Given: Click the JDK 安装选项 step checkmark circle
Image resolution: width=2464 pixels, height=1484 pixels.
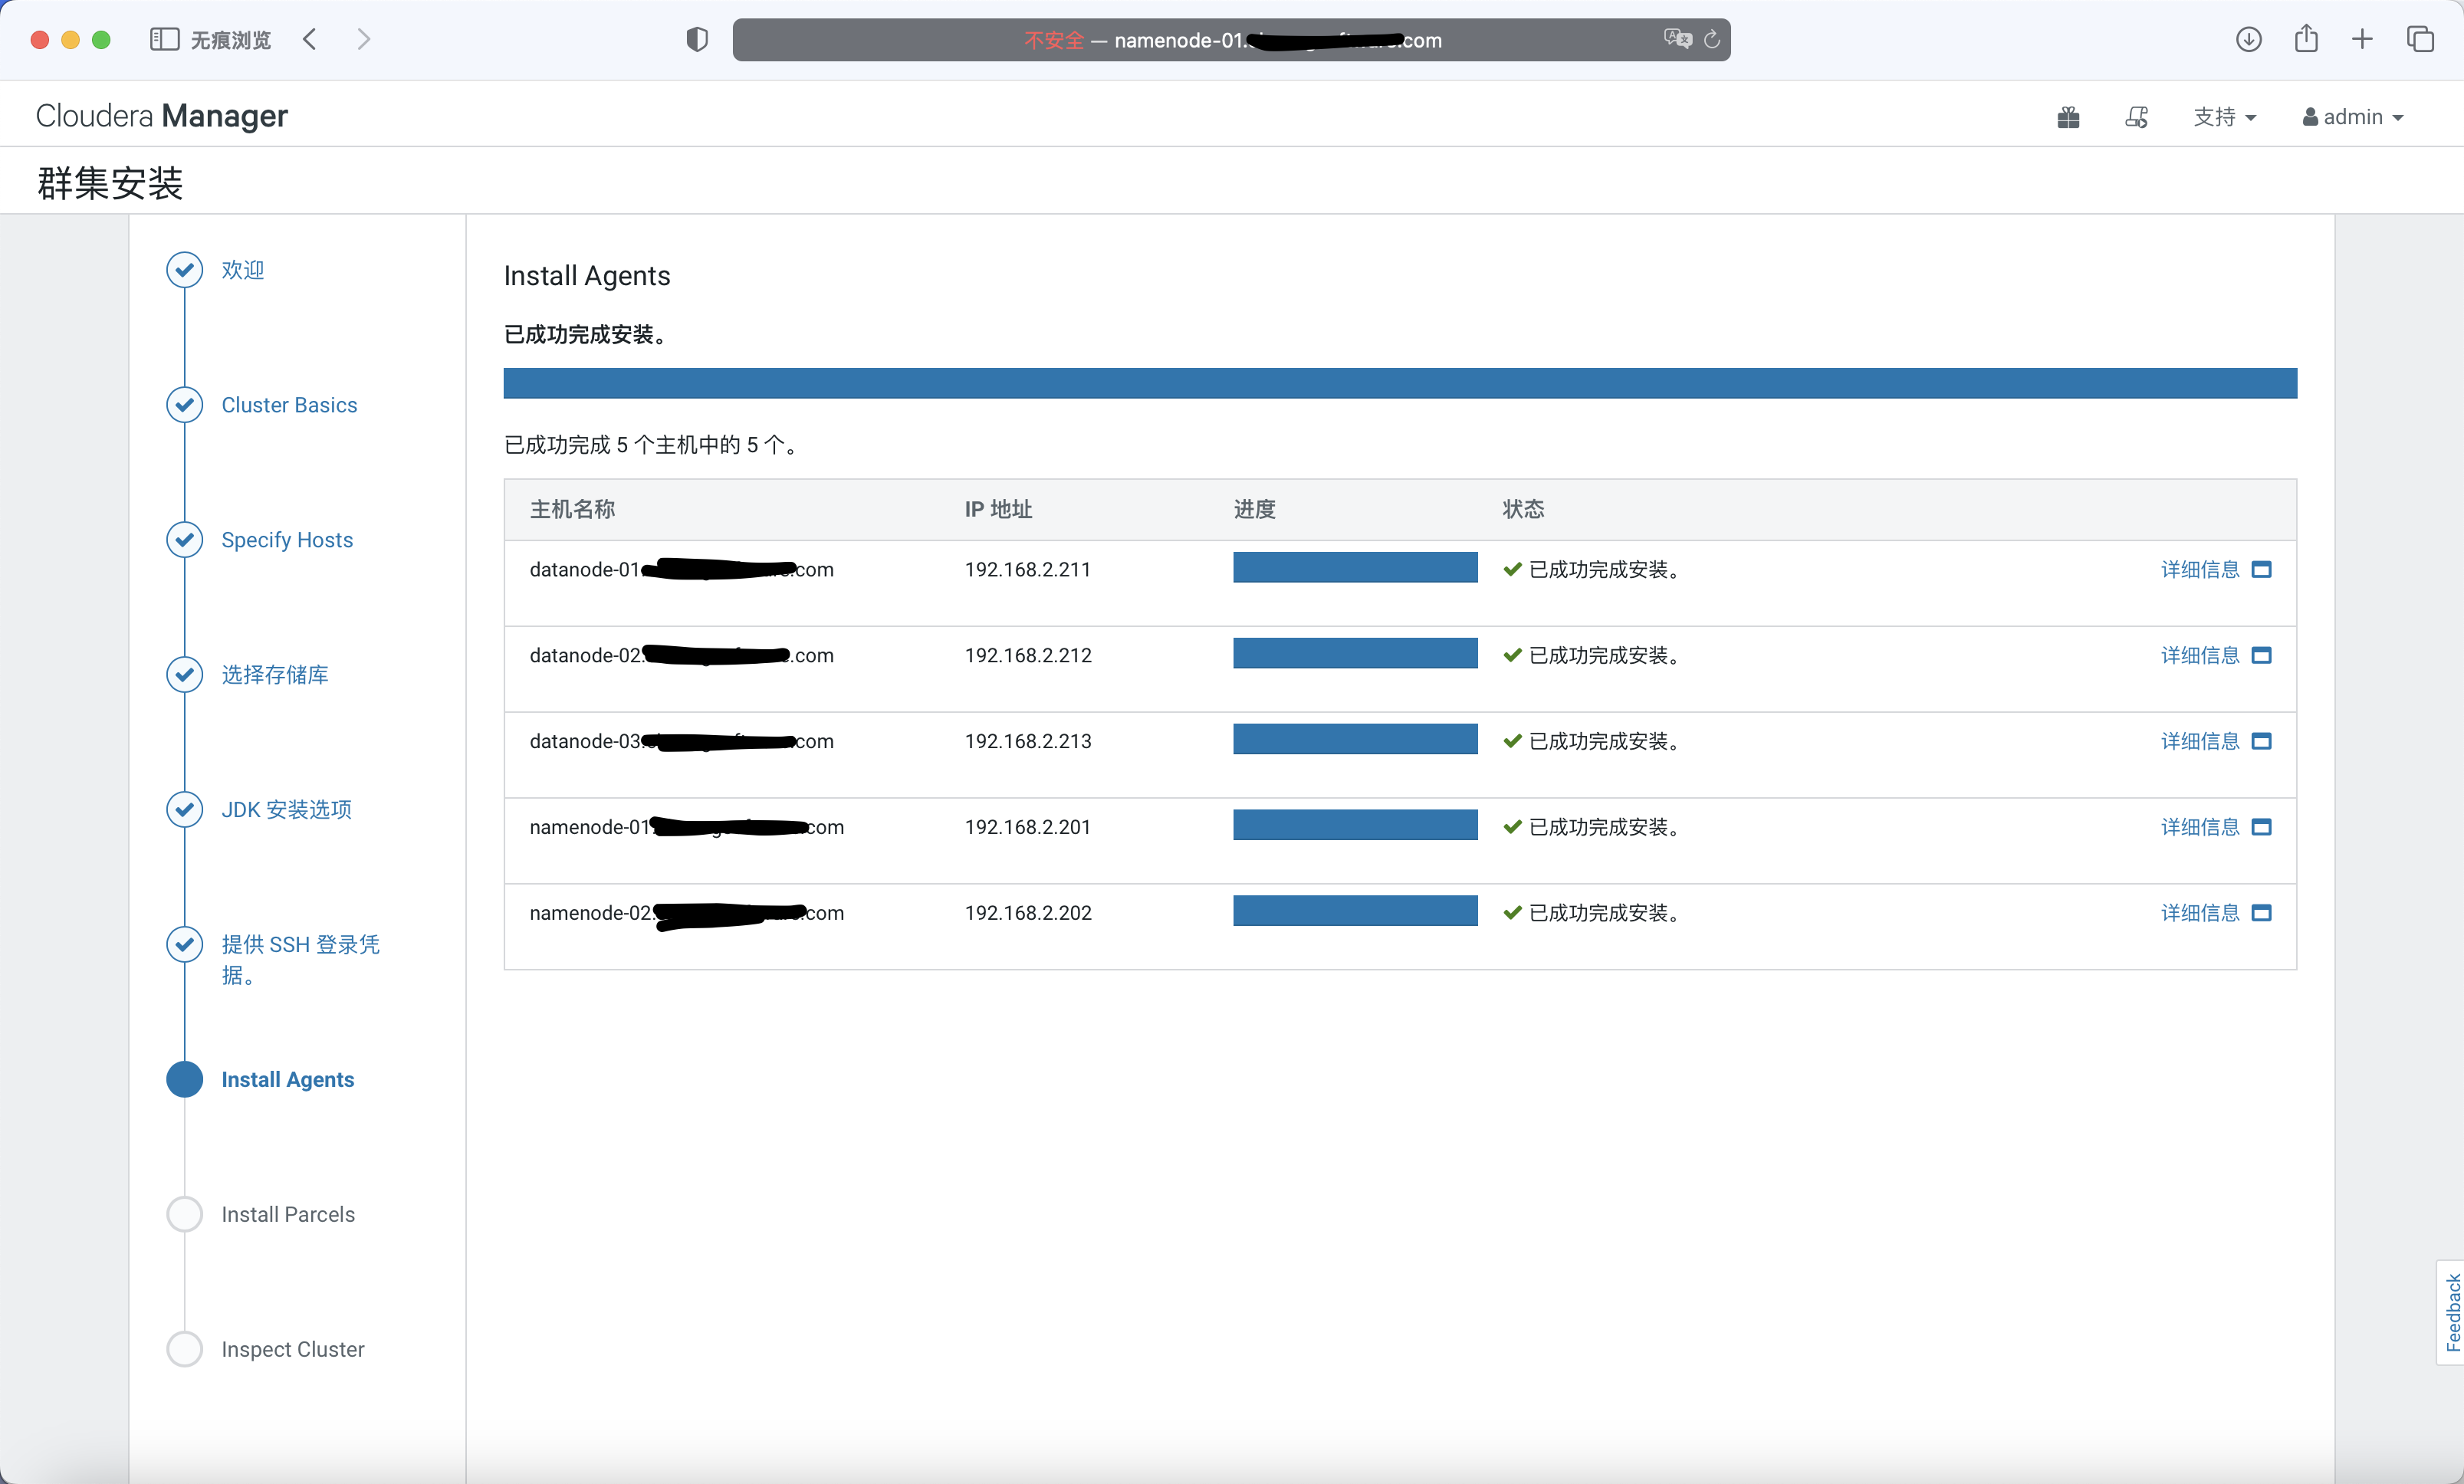Looking at the screenshot, I should click(184, 809).
